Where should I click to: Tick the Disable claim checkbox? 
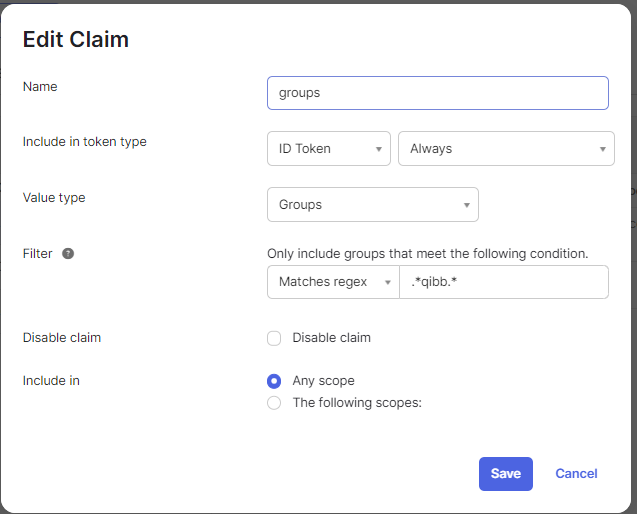click(274, 338)
